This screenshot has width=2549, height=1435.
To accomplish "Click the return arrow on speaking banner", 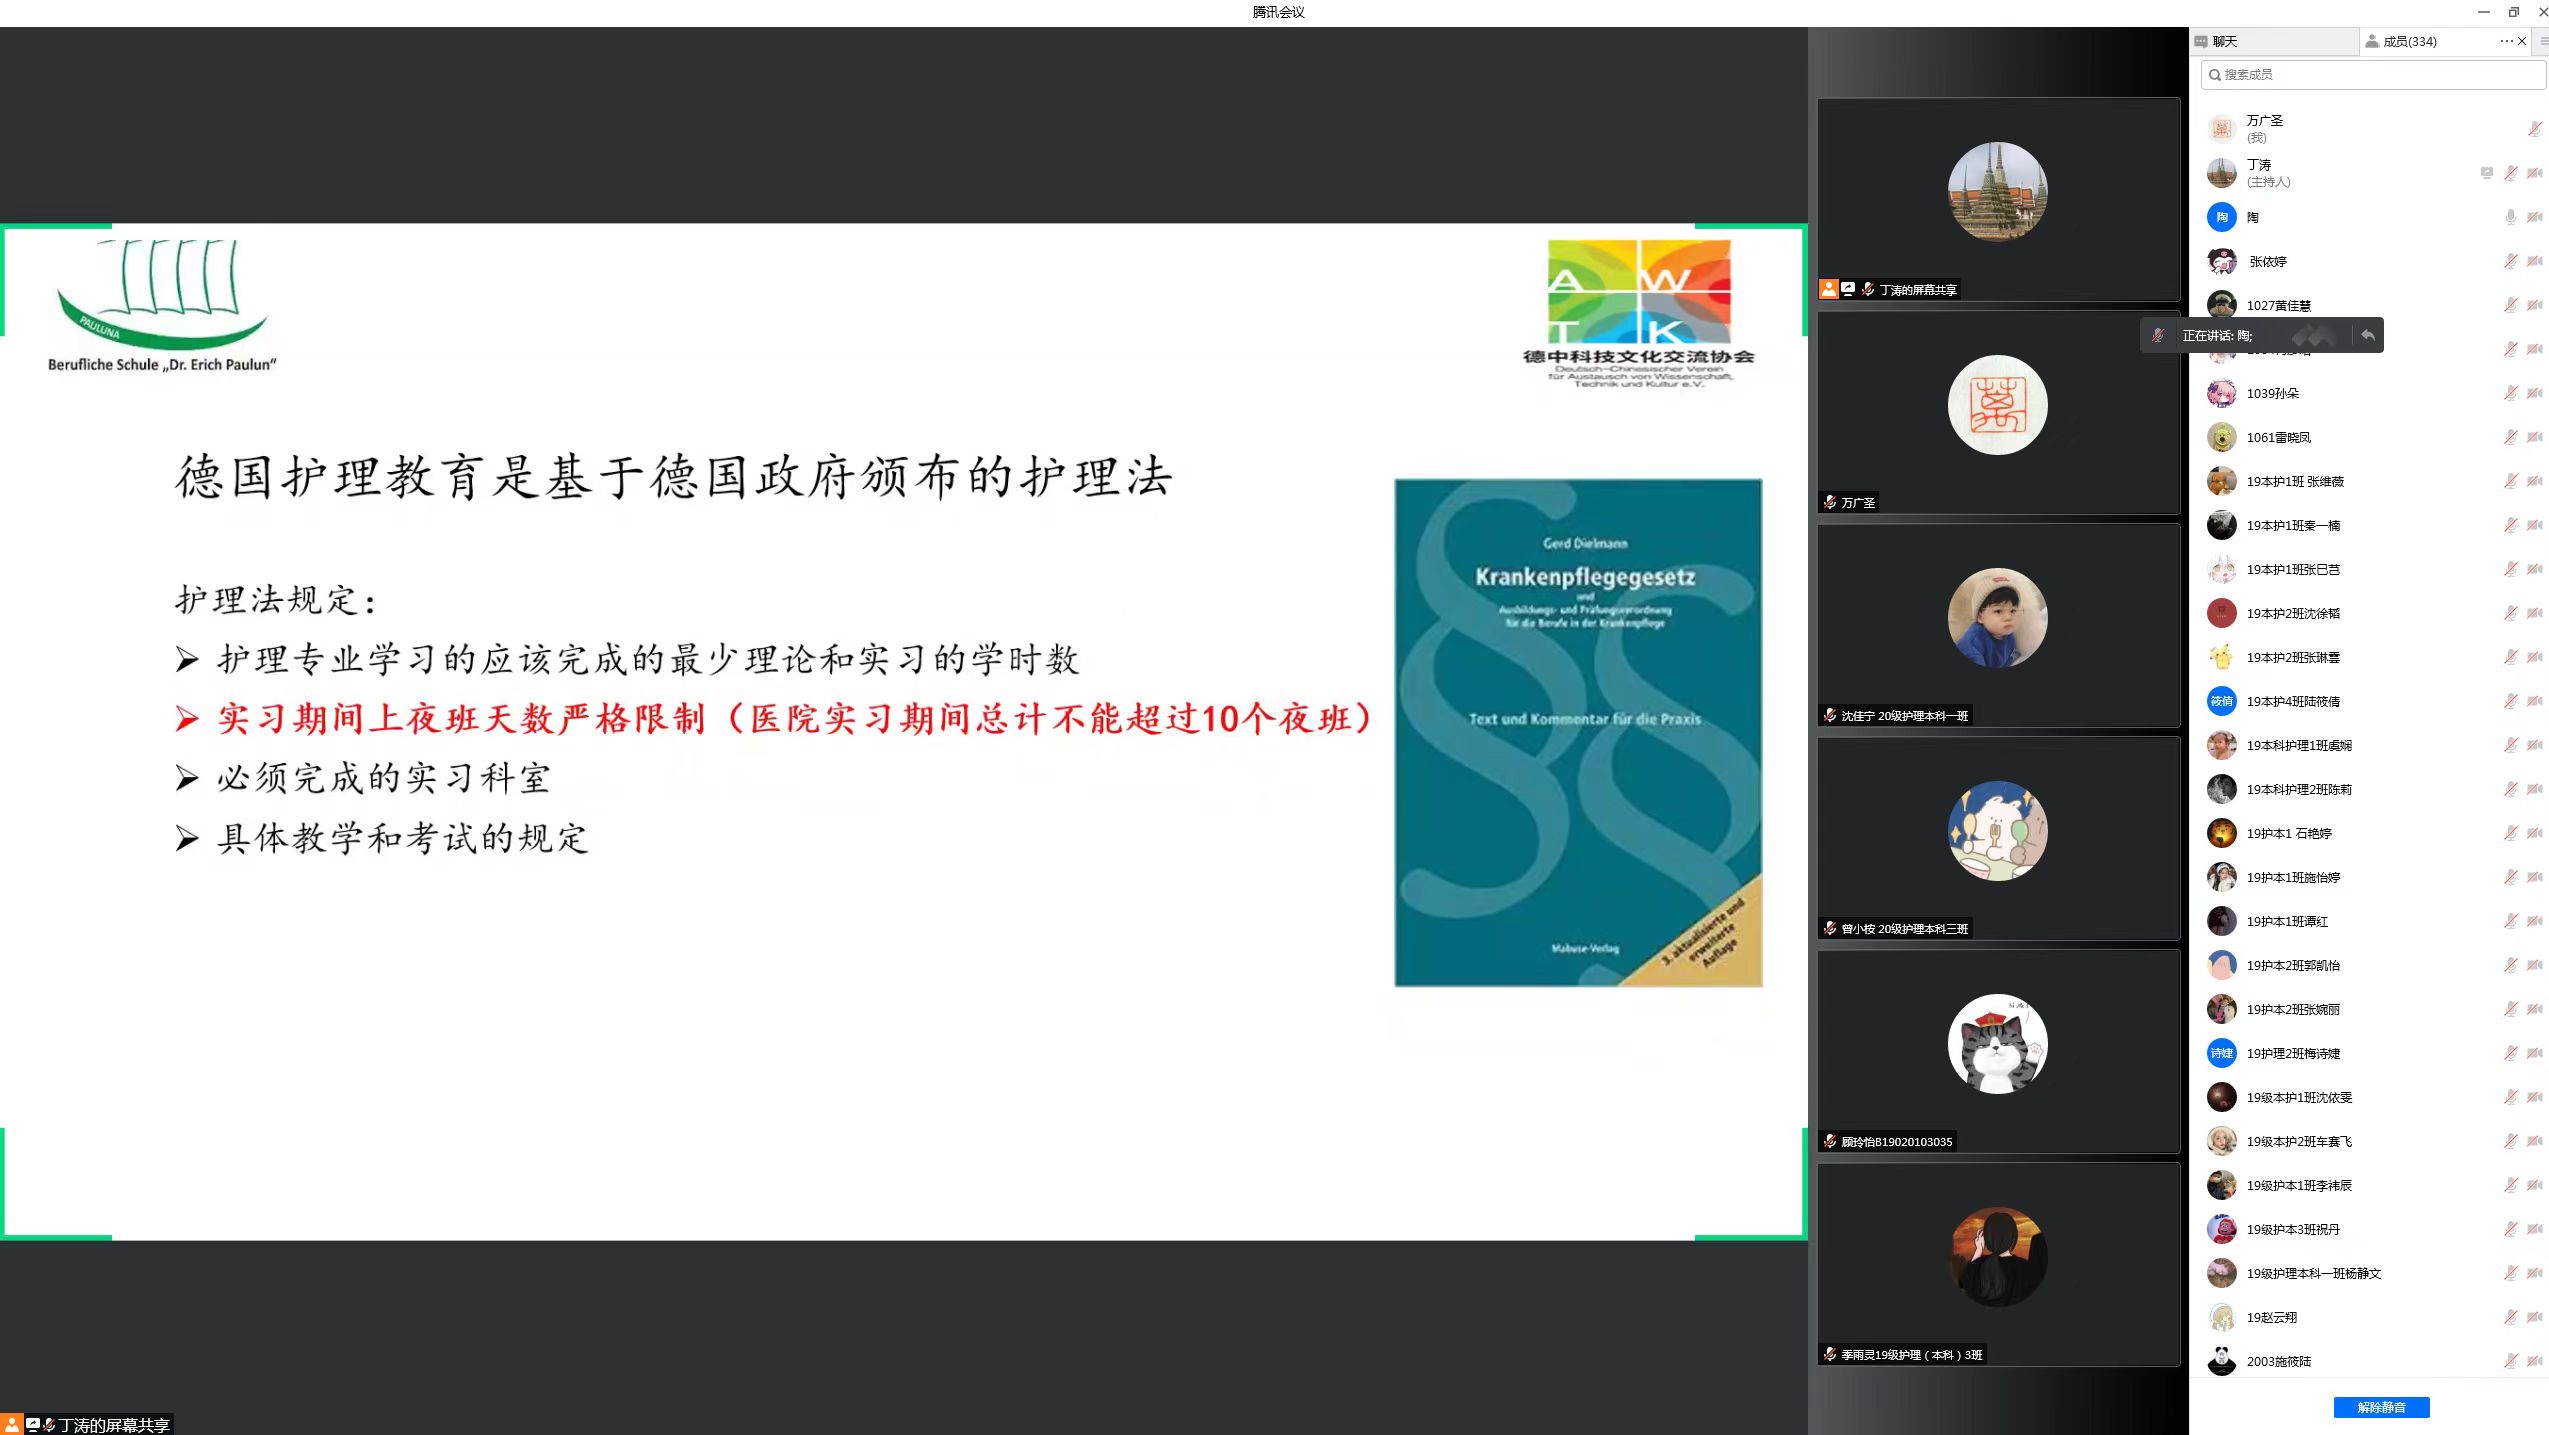I will tap(2367, 335).
